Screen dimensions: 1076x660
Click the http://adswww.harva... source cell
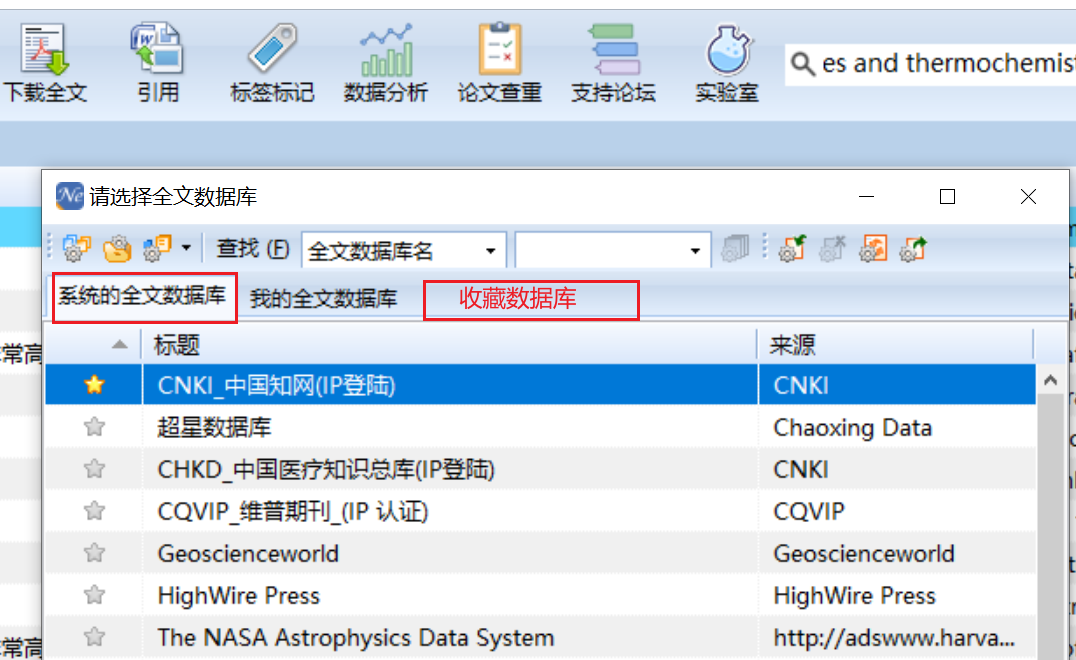(897, 637)
